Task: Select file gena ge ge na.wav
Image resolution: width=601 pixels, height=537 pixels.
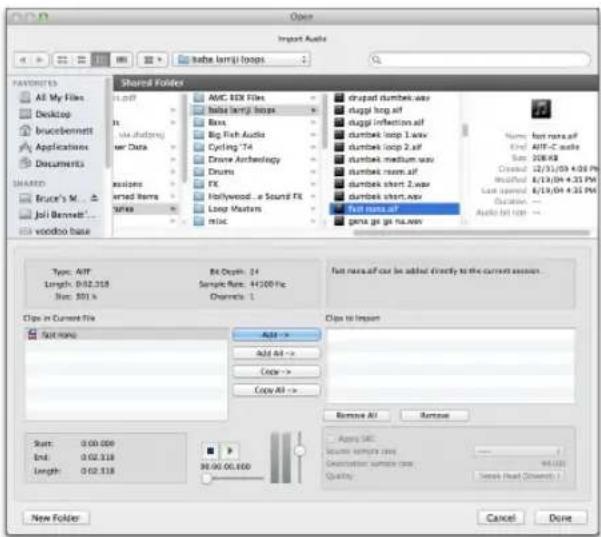Action: [x=395, y=221]
